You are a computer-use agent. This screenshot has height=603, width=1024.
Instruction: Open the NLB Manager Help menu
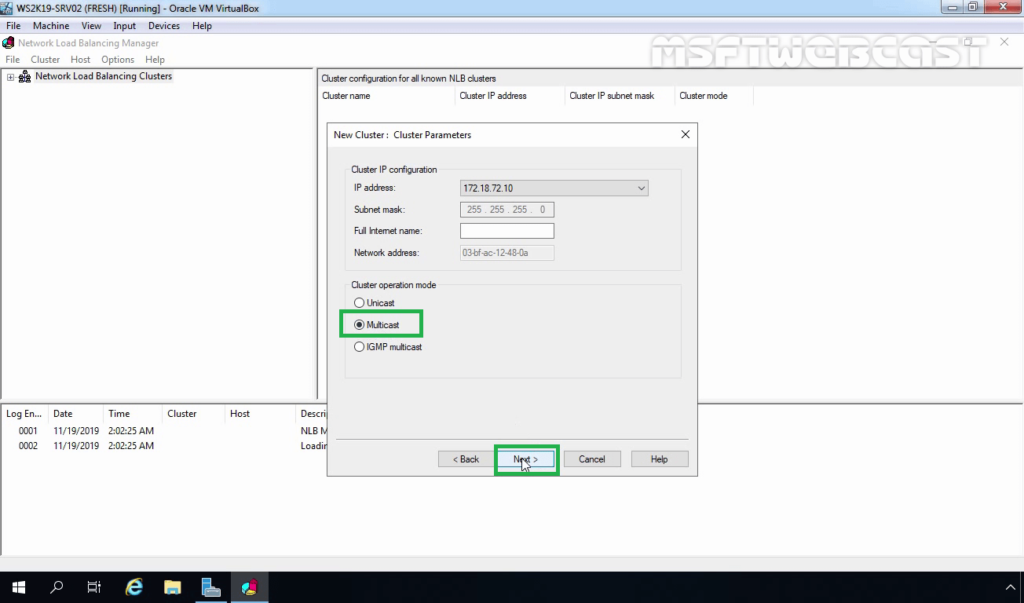(155, 59)
